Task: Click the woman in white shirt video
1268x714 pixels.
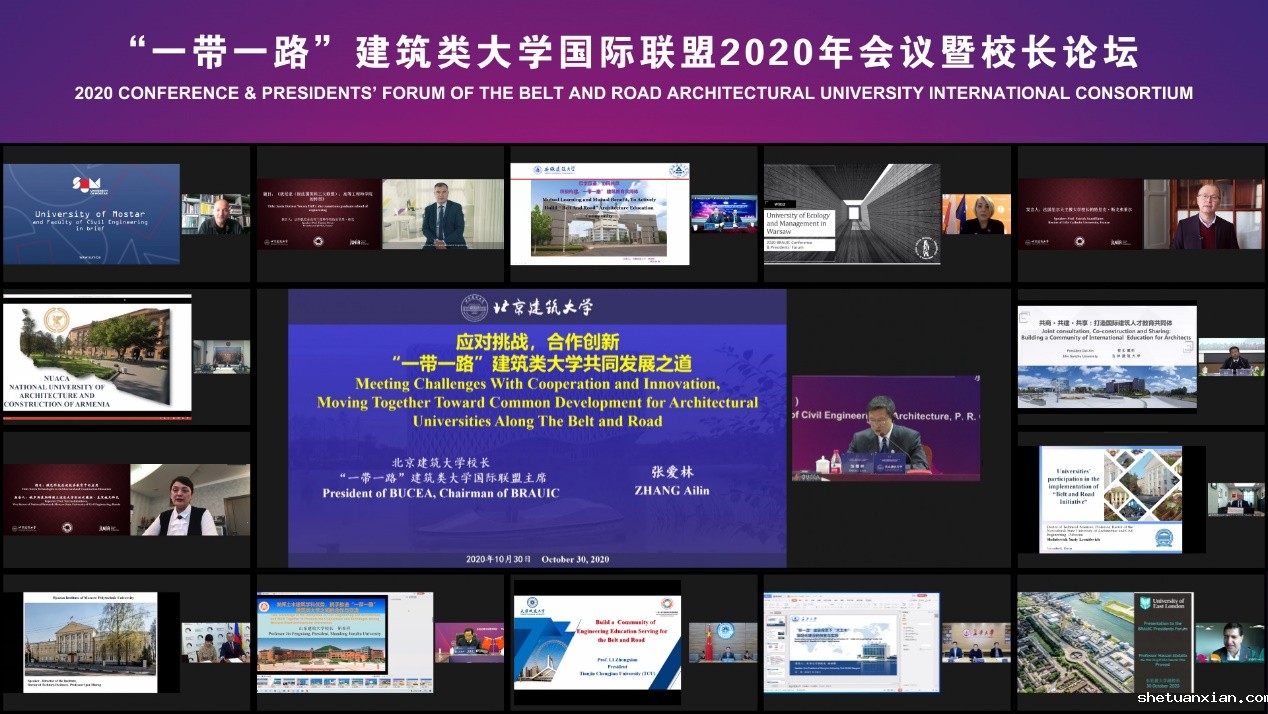Action: [x=189, y=499]
